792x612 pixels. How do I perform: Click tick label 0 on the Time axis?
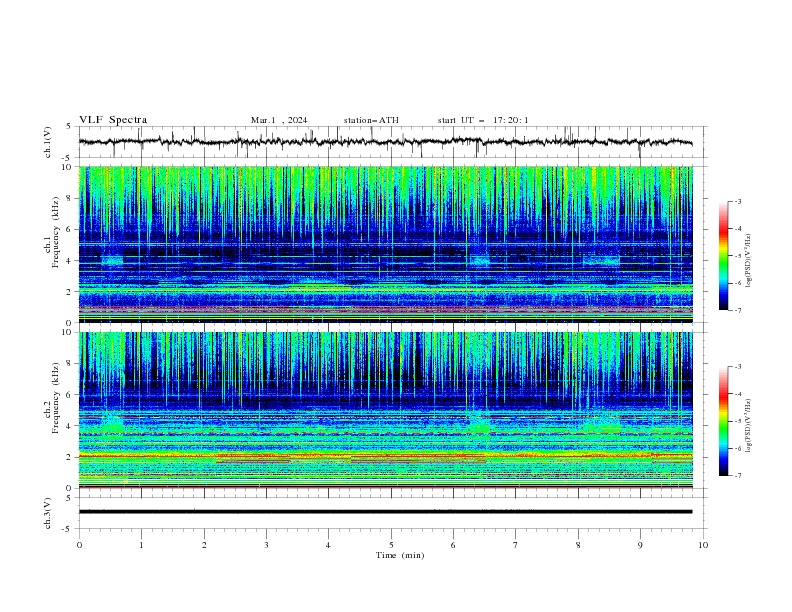click(x=79, y=545)
